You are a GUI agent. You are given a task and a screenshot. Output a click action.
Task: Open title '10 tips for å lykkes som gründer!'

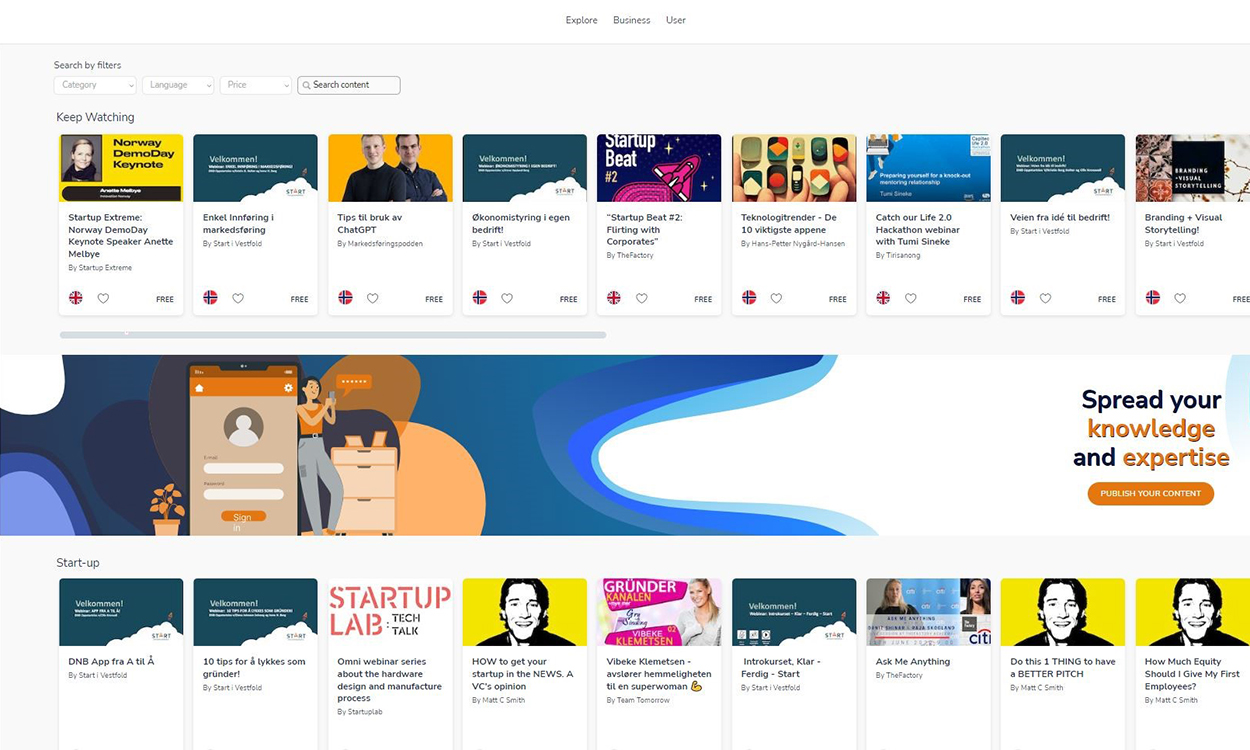click(x=254, y=667)
